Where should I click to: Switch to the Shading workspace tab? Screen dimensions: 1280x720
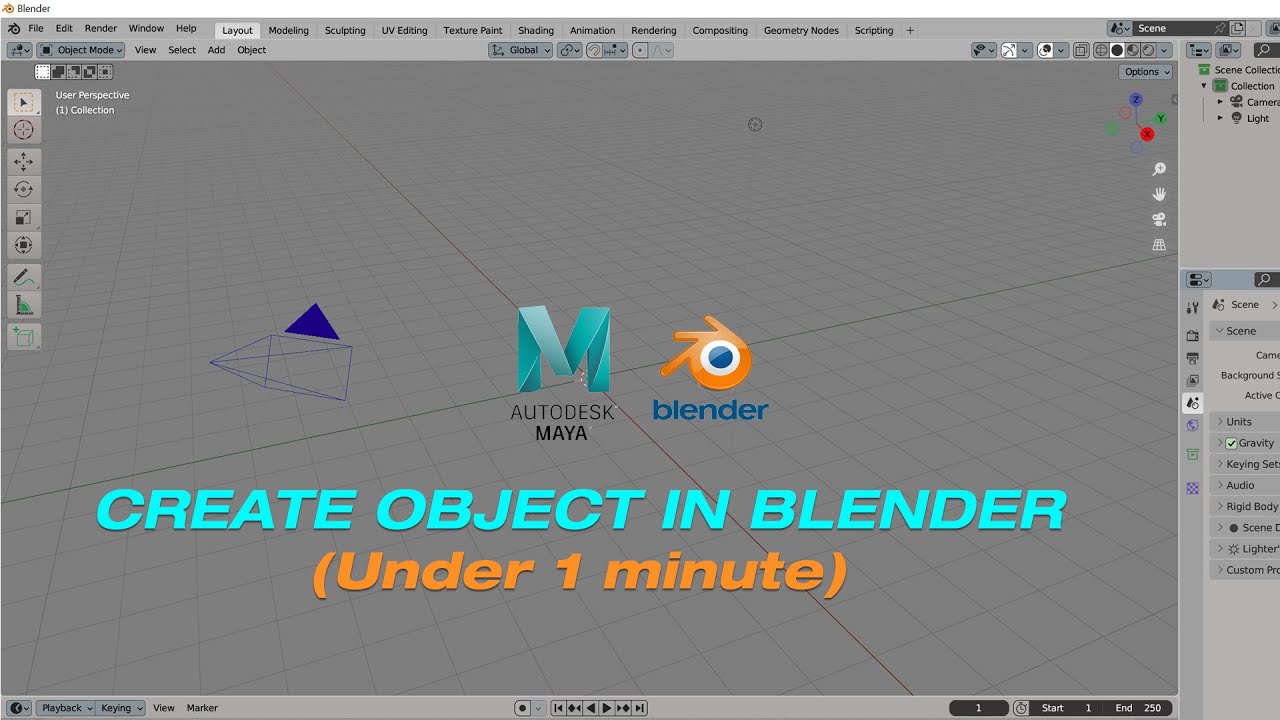point(536,30)
